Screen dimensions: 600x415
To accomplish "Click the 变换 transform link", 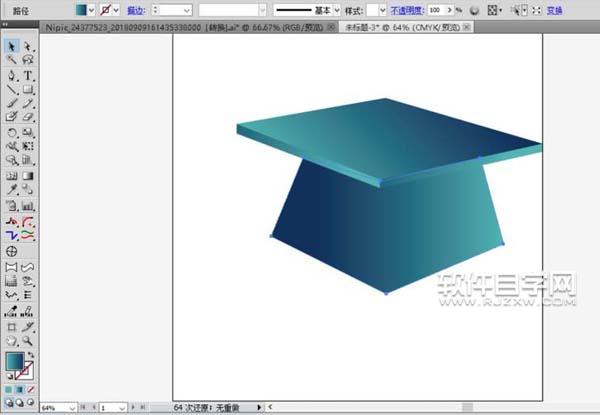I will (x=553, y=9).
